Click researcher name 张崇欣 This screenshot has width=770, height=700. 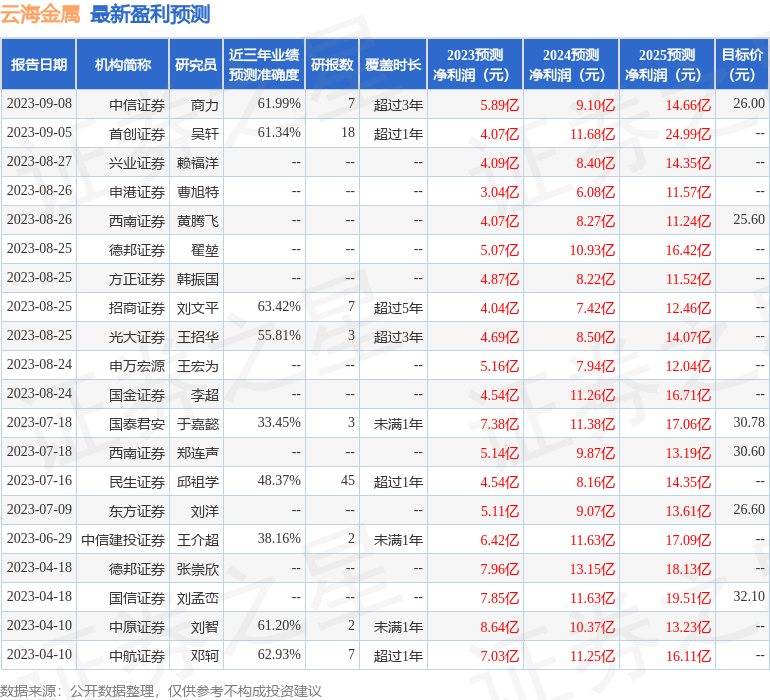pos(198,569)
